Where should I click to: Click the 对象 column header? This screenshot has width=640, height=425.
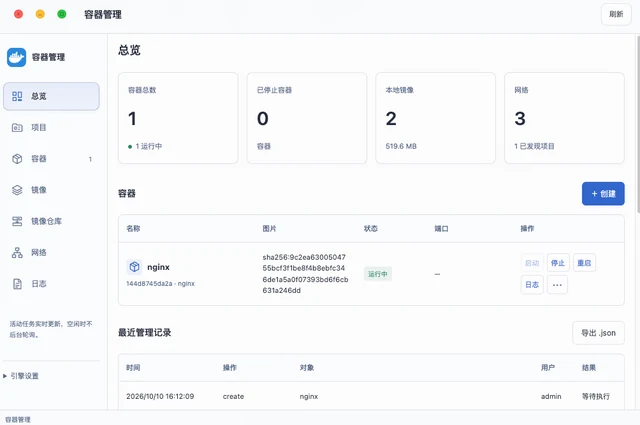tap(307, 367)
